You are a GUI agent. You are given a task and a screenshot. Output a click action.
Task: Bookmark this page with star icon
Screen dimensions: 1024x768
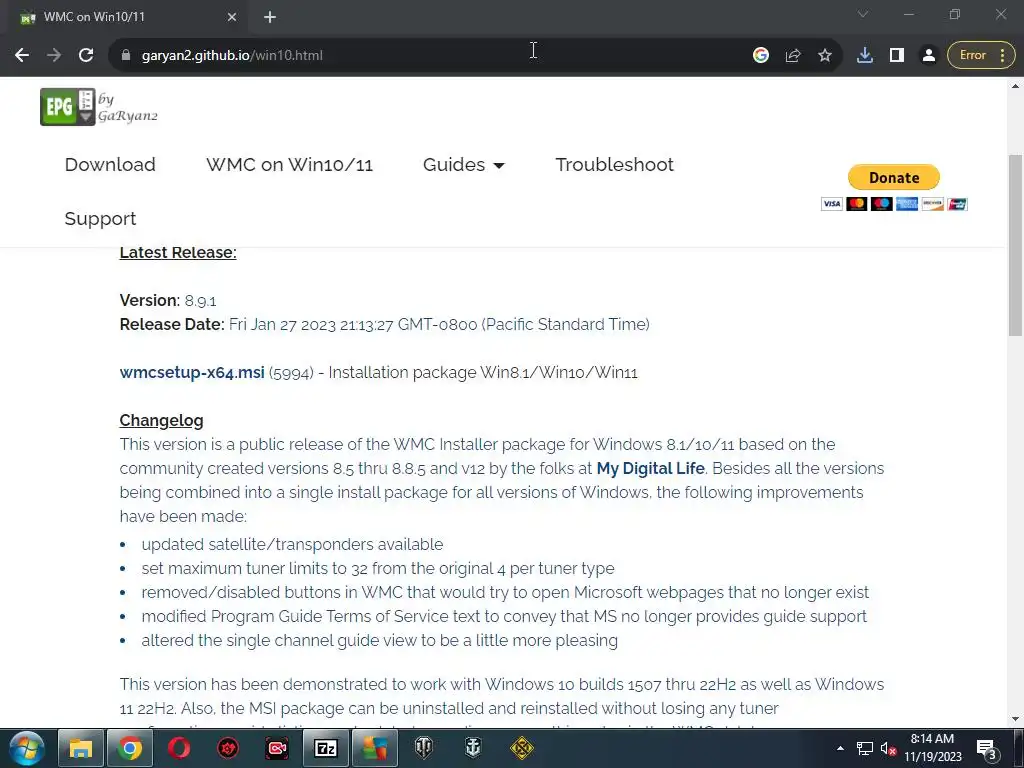tap(825, 56)
